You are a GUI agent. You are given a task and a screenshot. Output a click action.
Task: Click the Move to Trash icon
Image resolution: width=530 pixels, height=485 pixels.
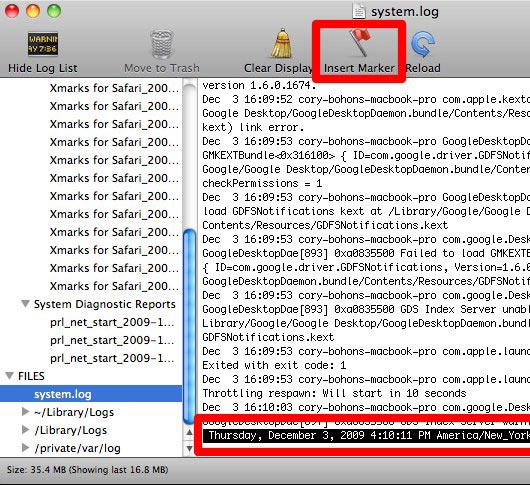(162, 45)
